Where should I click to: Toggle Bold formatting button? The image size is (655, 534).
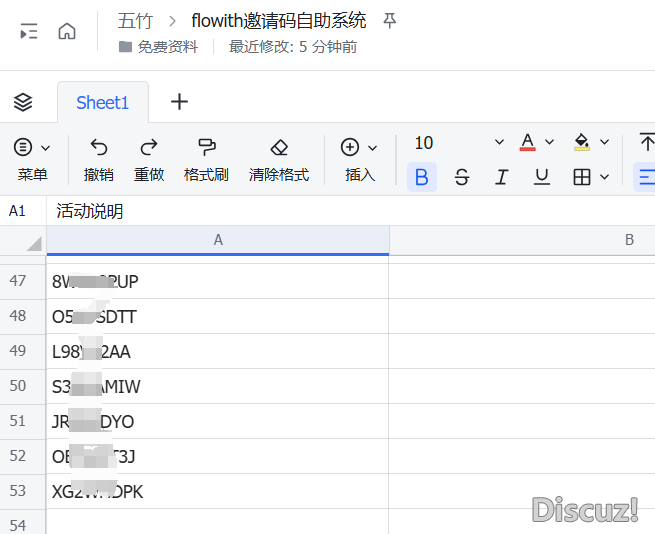click(x=421, y=177)
